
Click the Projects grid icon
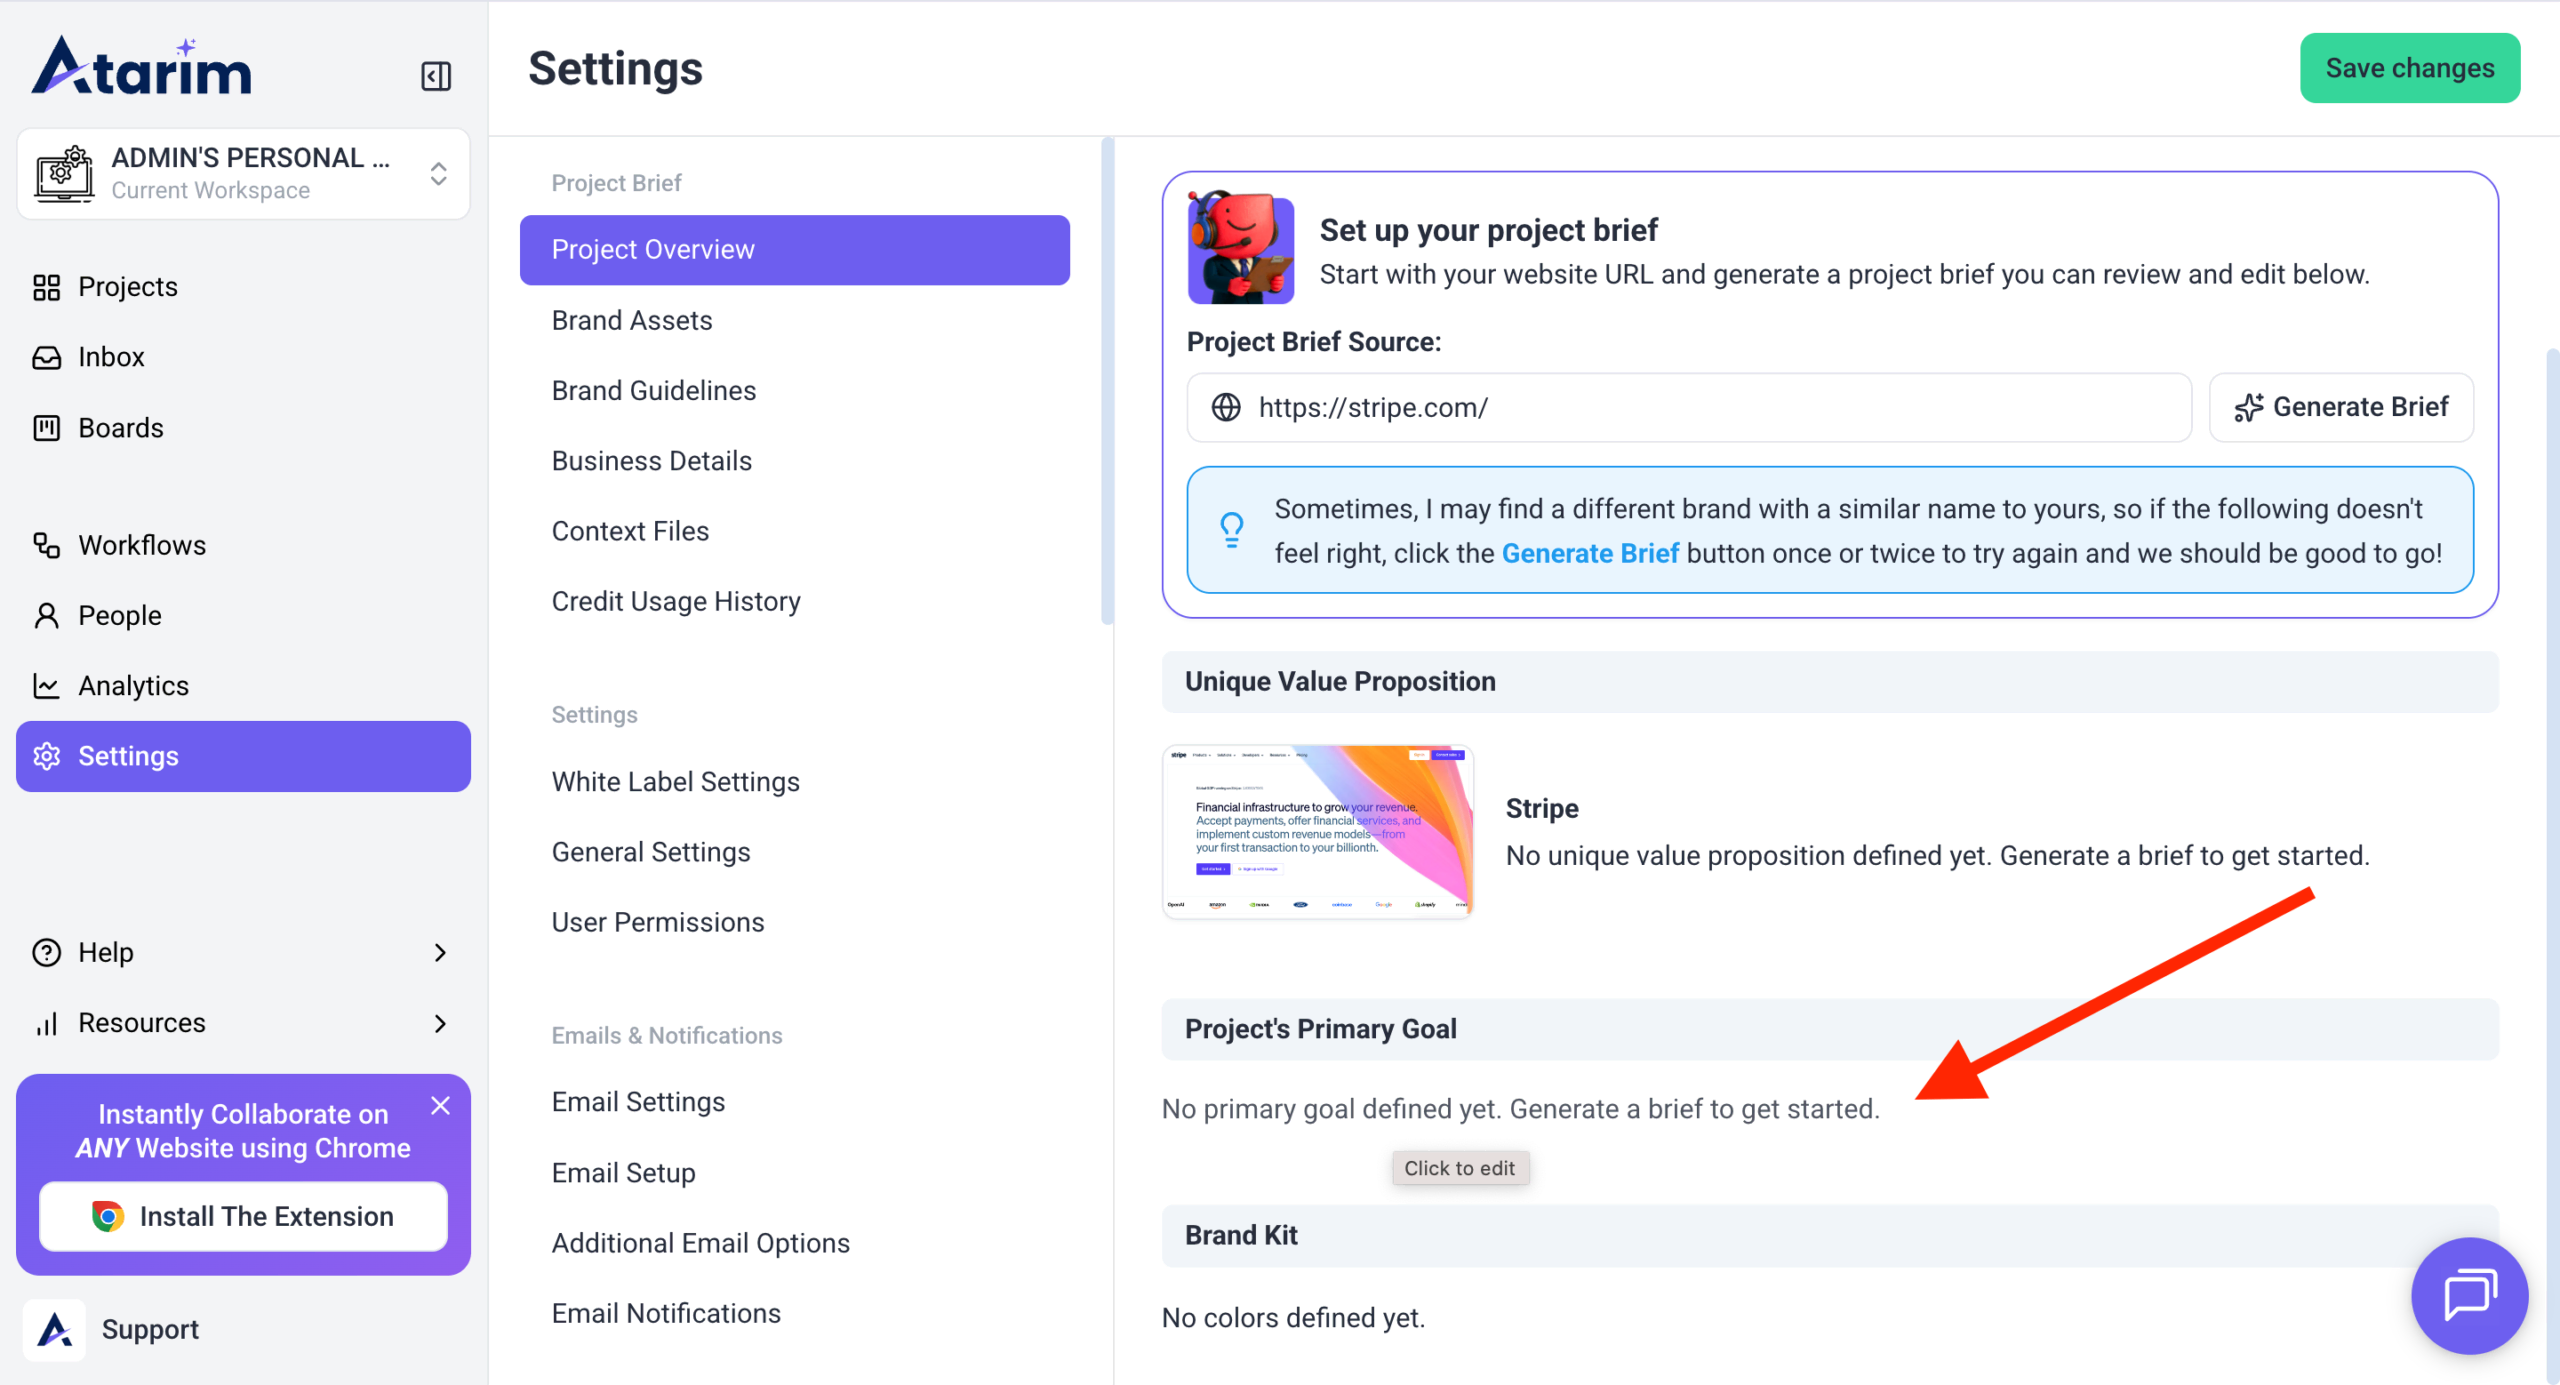[x=46, y=287]
